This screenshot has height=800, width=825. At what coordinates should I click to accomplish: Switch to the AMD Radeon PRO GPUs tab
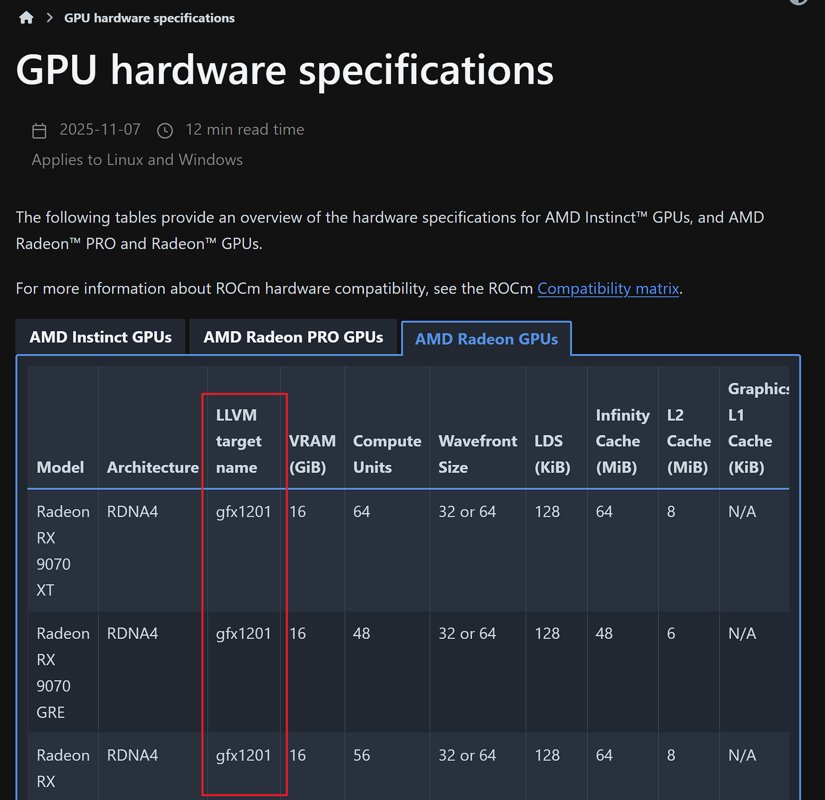[293, 337]
